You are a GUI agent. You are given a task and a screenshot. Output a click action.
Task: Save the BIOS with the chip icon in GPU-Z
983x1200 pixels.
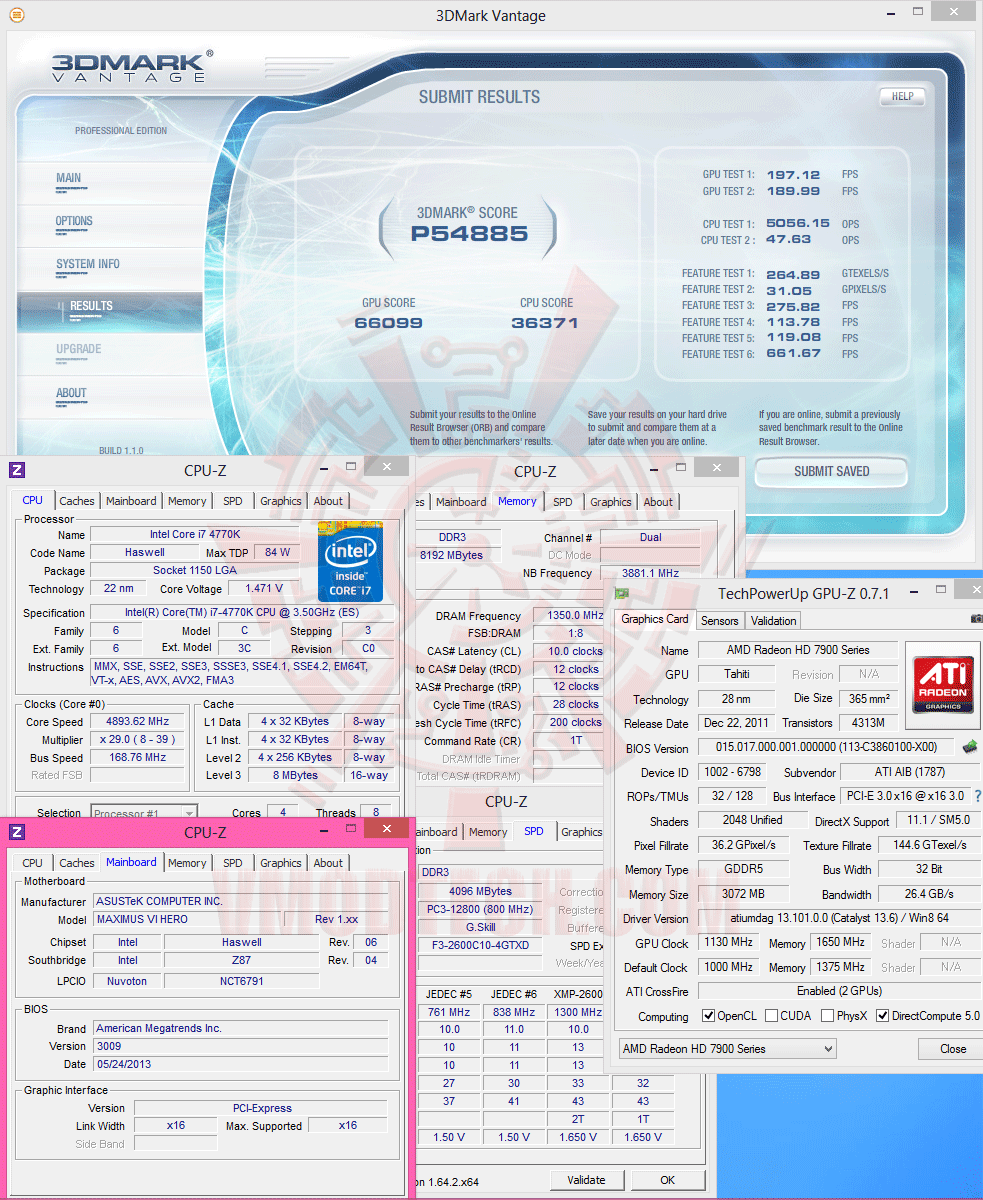(x=969, y=747)
